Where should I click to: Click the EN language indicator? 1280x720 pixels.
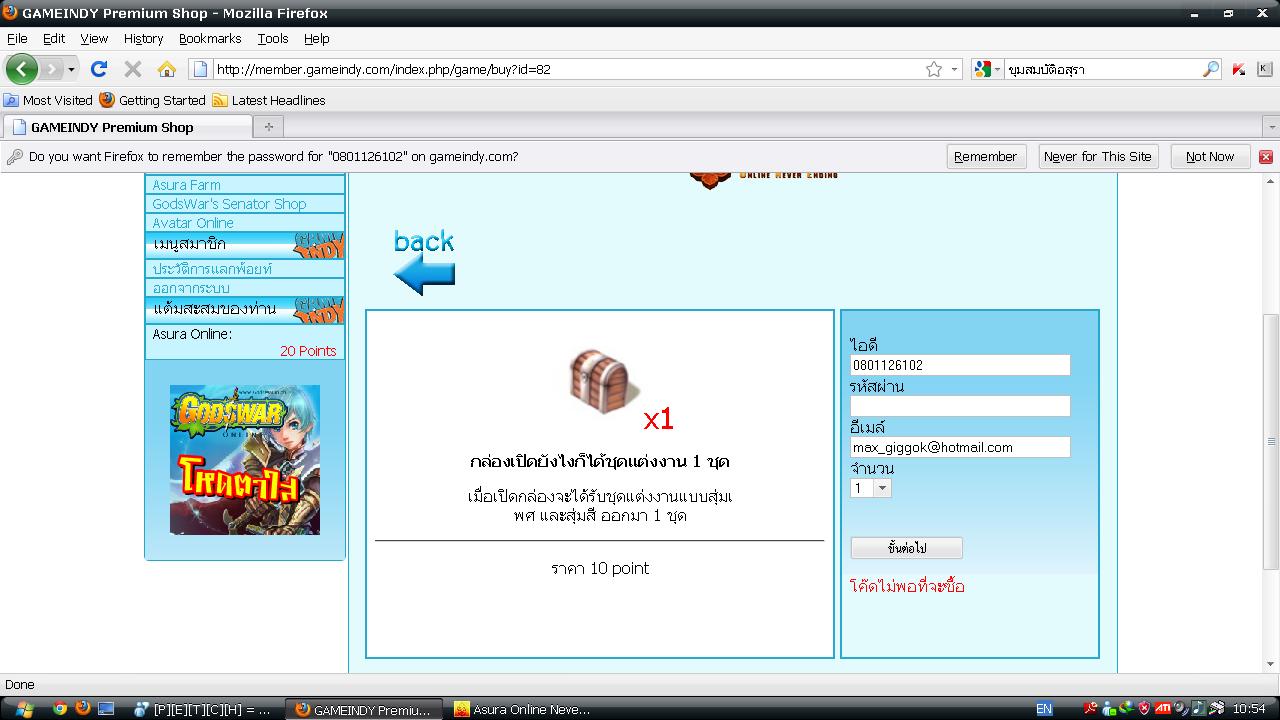pos(1044,709)
